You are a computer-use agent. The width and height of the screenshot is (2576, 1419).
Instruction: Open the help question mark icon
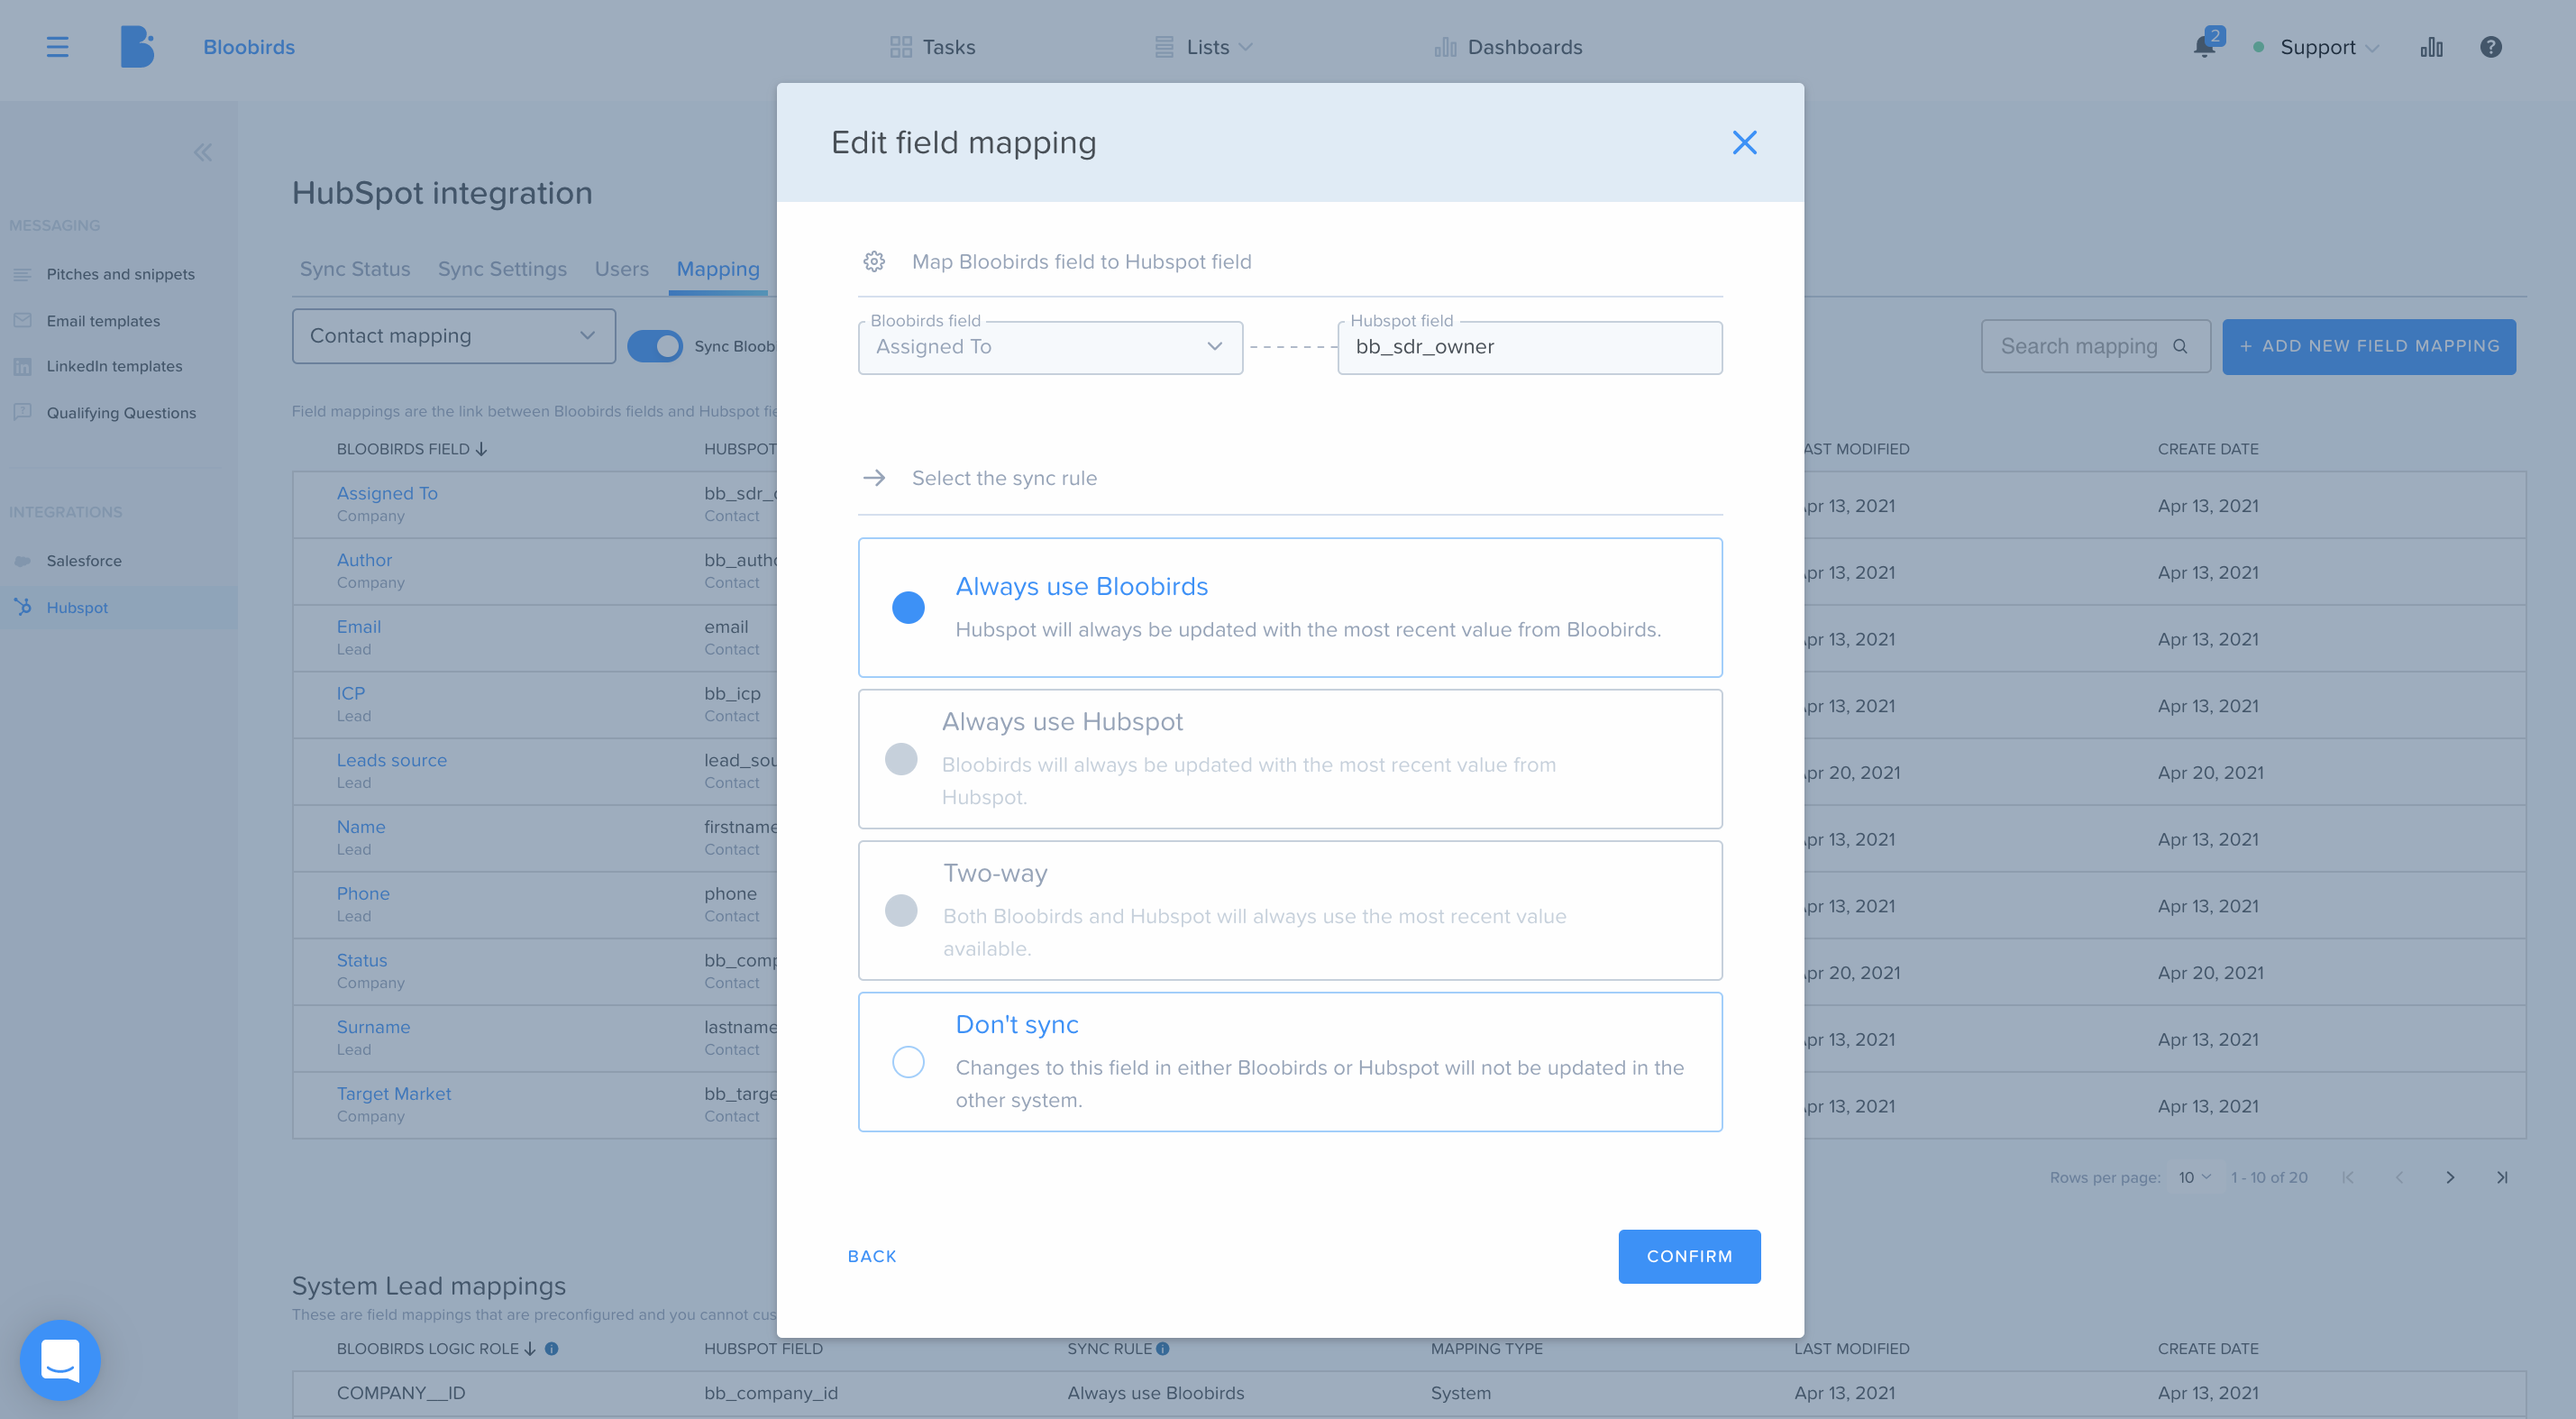pos(2490,47)
